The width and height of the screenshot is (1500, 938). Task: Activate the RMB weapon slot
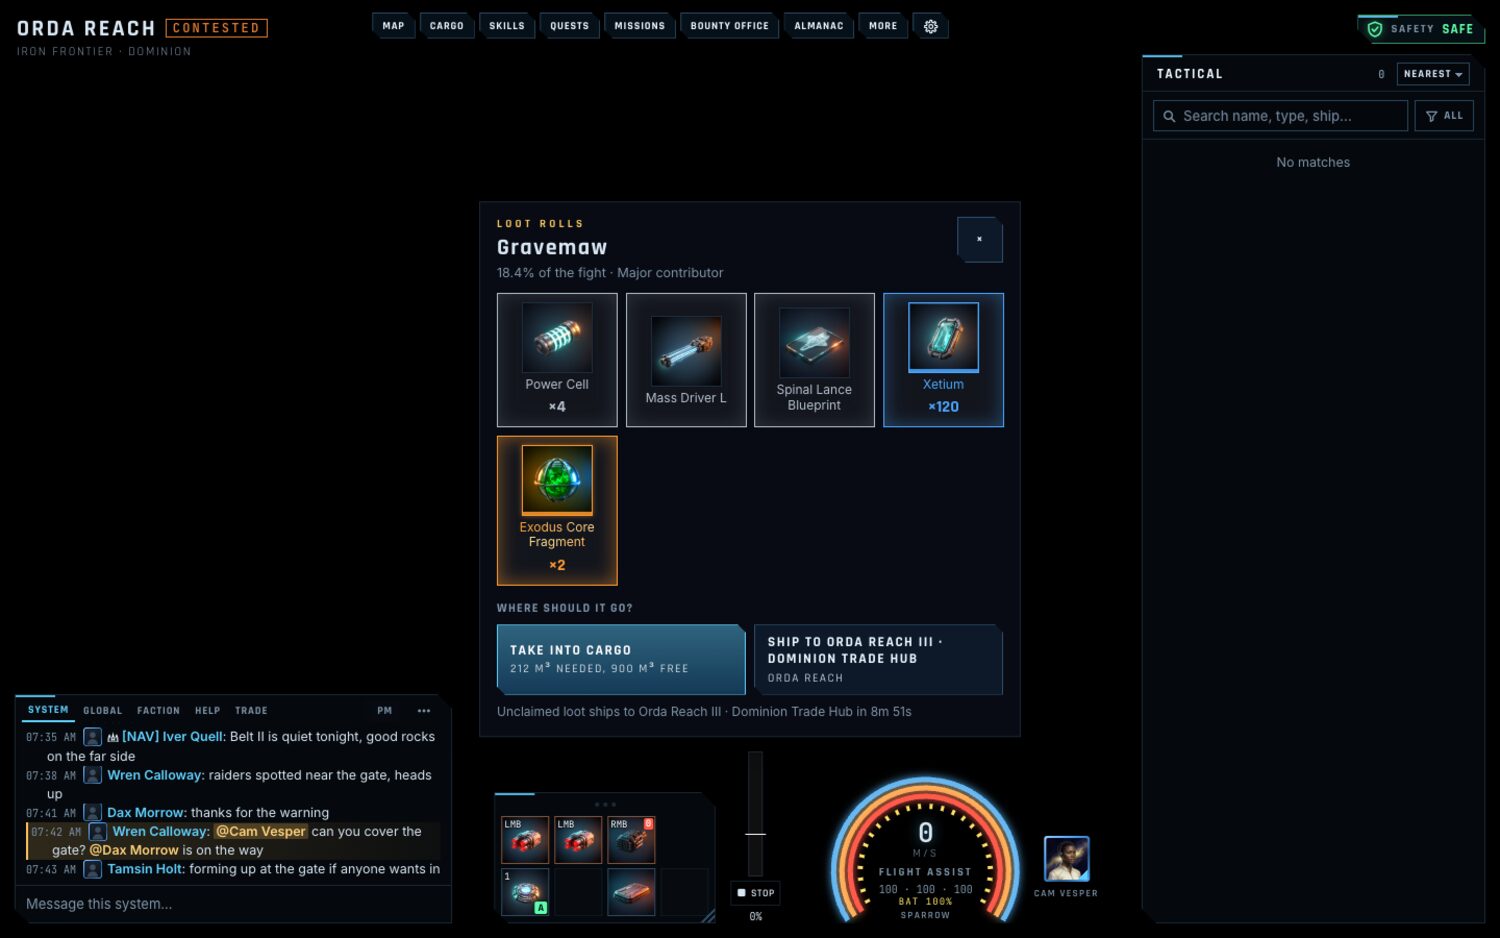click(631, 840)
